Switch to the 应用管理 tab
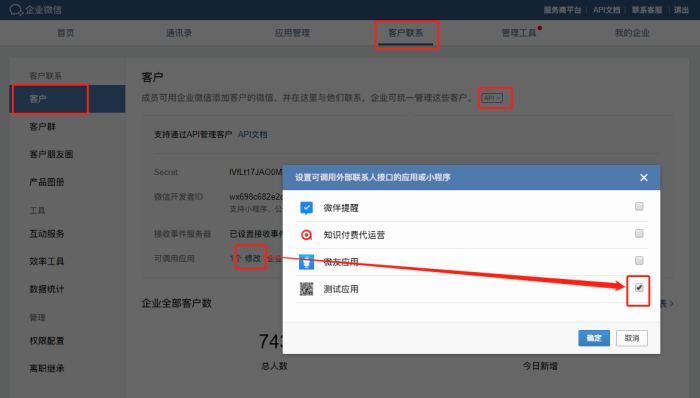700x398 pixels. tap(292, 33)
